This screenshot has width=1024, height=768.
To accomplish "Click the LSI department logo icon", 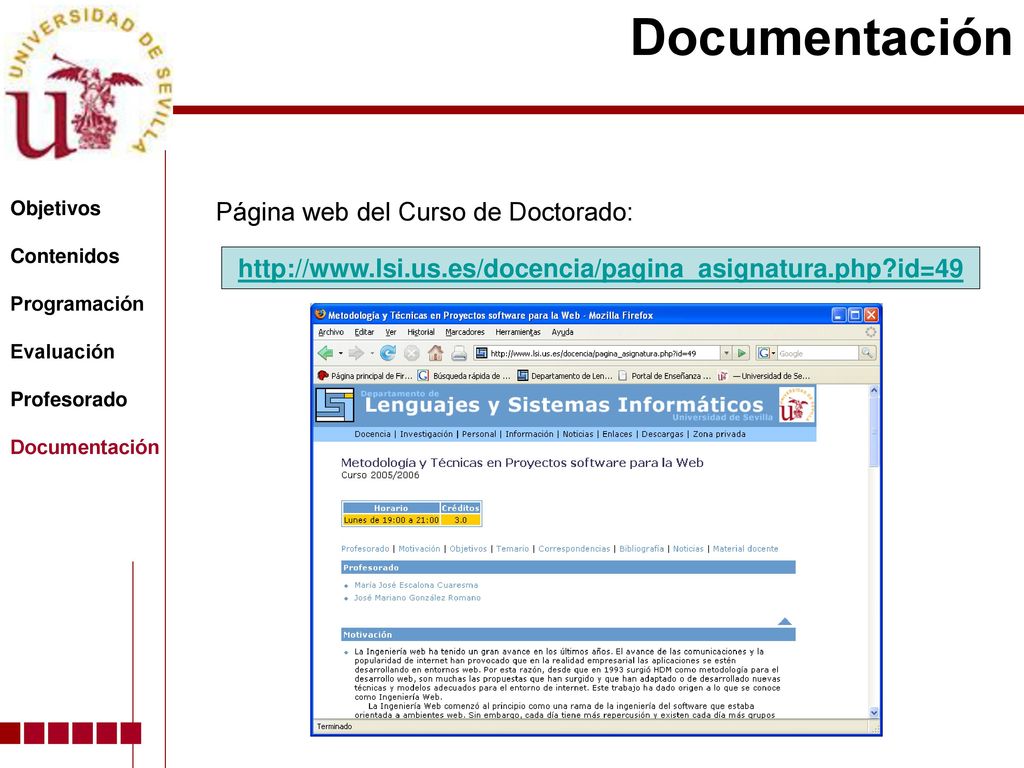I will [335, 405].
